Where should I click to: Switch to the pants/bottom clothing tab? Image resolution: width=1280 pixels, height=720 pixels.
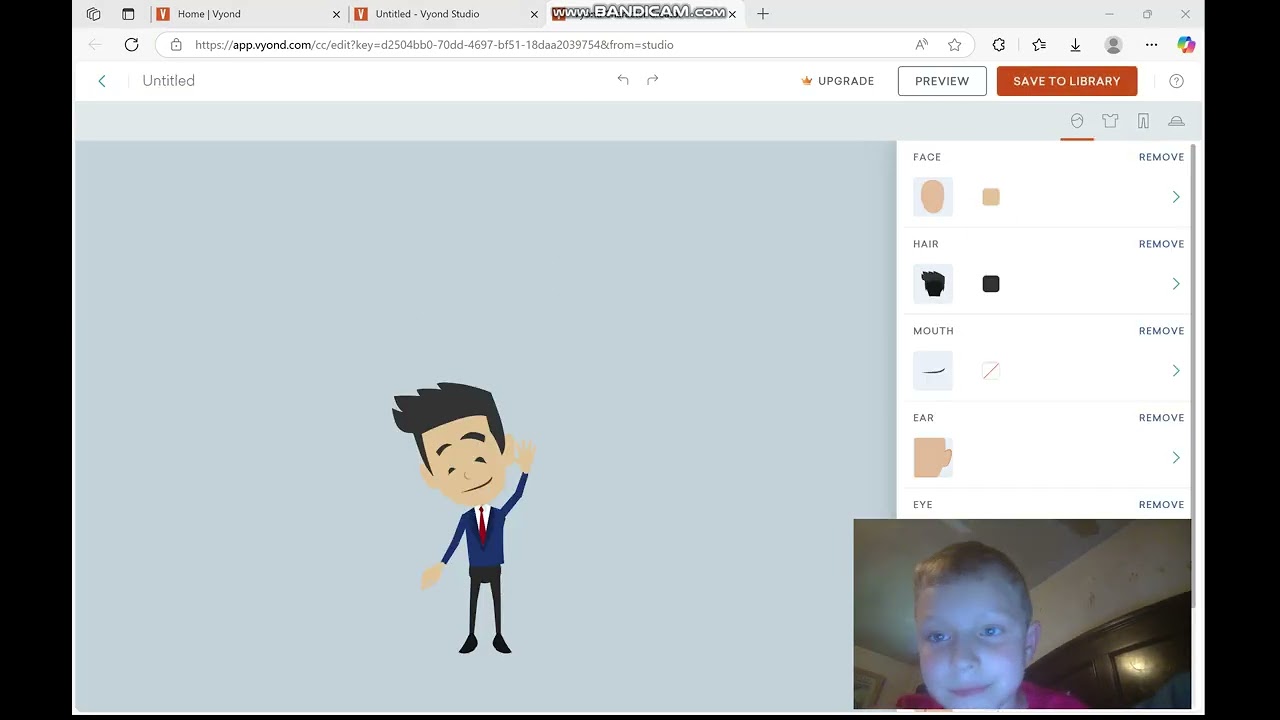(x=1143, y=121)
